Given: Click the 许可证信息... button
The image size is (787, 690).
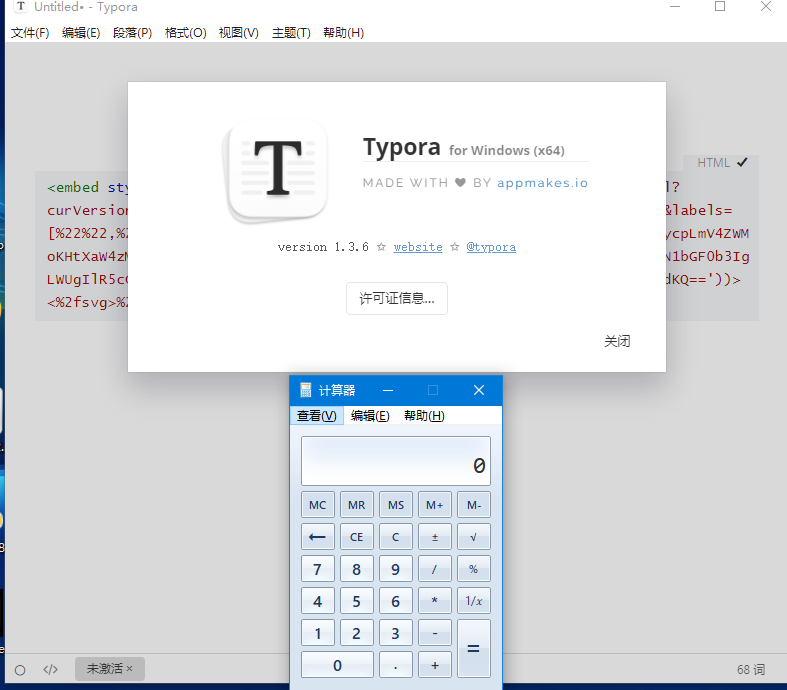Looking at the screenshot, I should pyautogui.click(x=397, y=299).
